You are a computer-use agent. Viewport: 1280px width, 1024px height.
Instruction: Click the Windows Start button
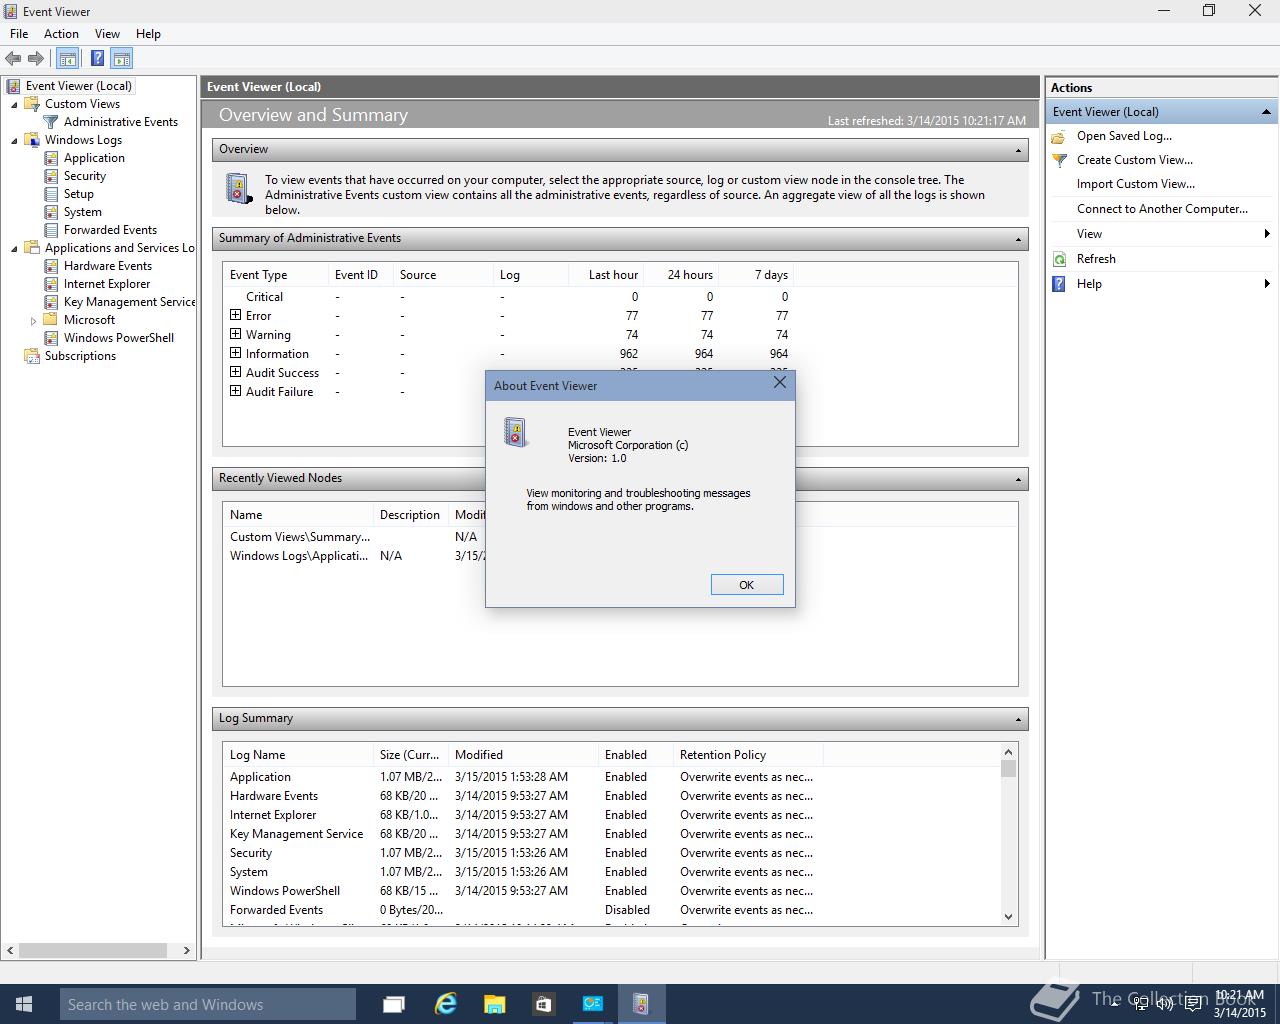[x=24, y=1004]
